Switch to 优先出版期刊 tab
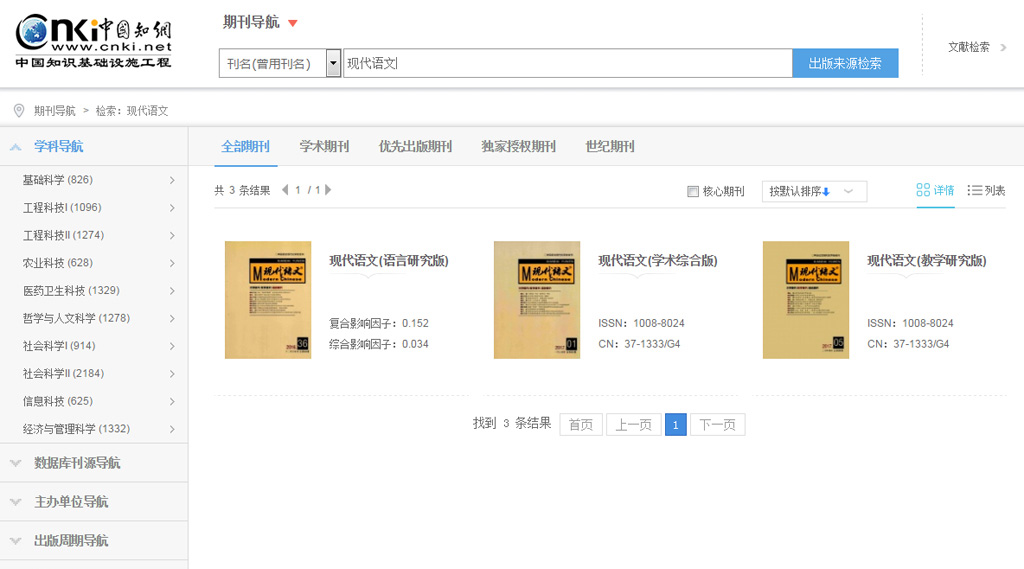Viewport: 1024px width, 569px height. [415, 146]
